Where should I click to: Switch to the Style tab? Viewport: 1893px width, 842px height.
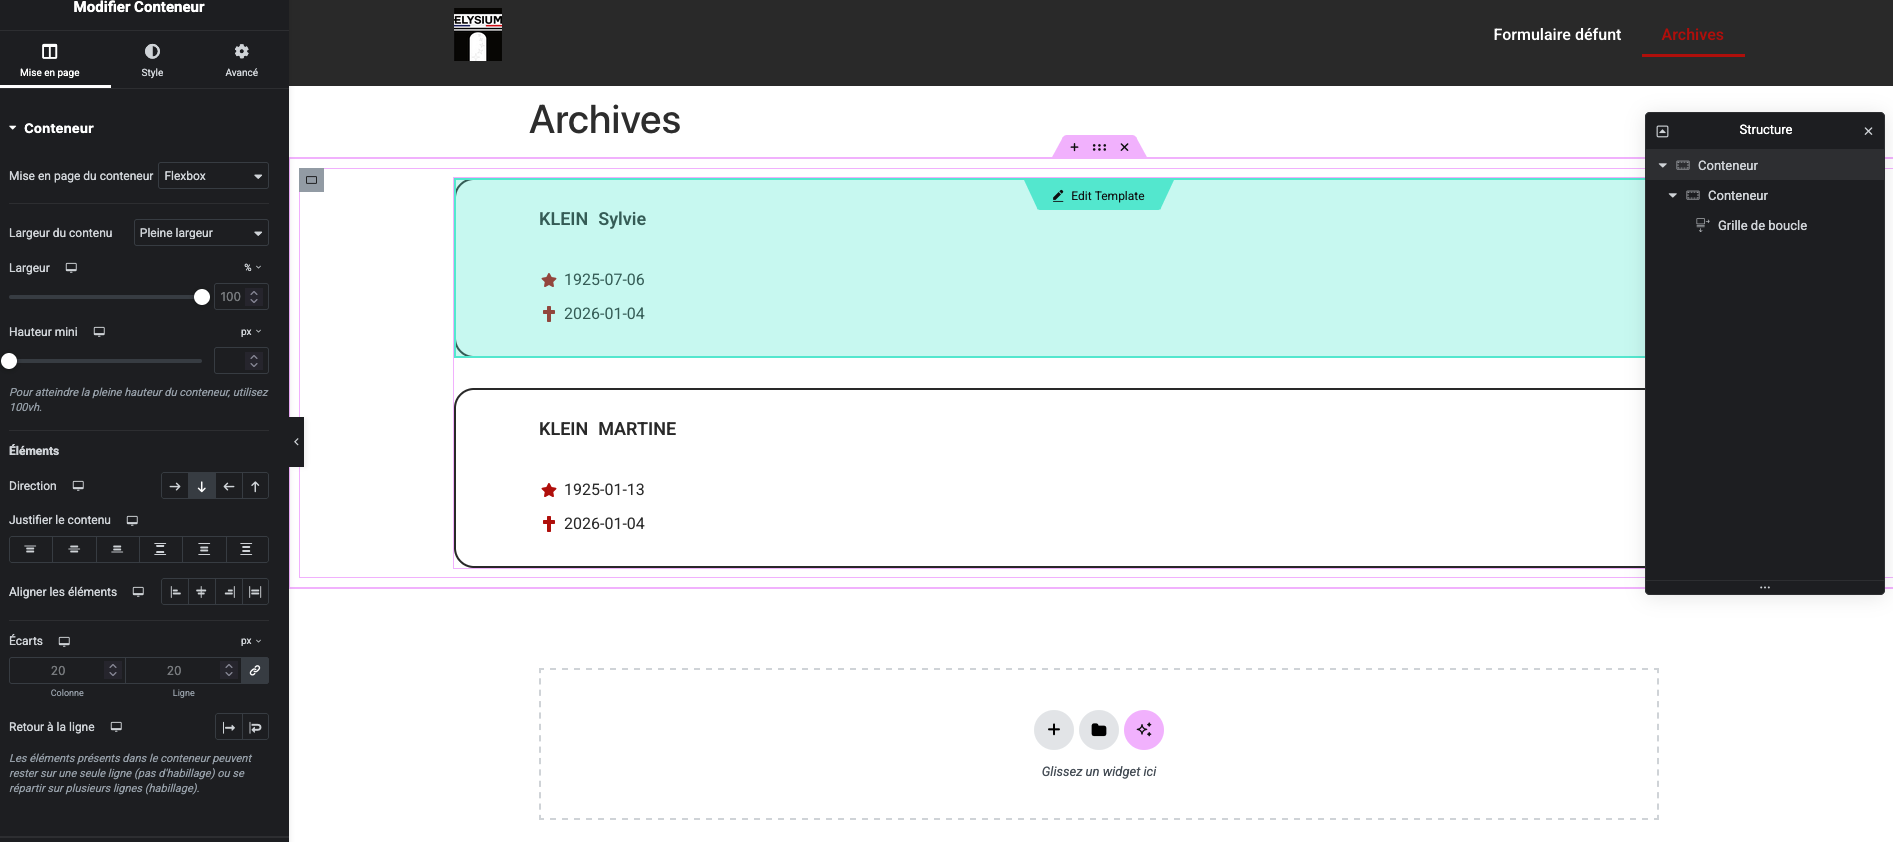[x=152, y=60]
